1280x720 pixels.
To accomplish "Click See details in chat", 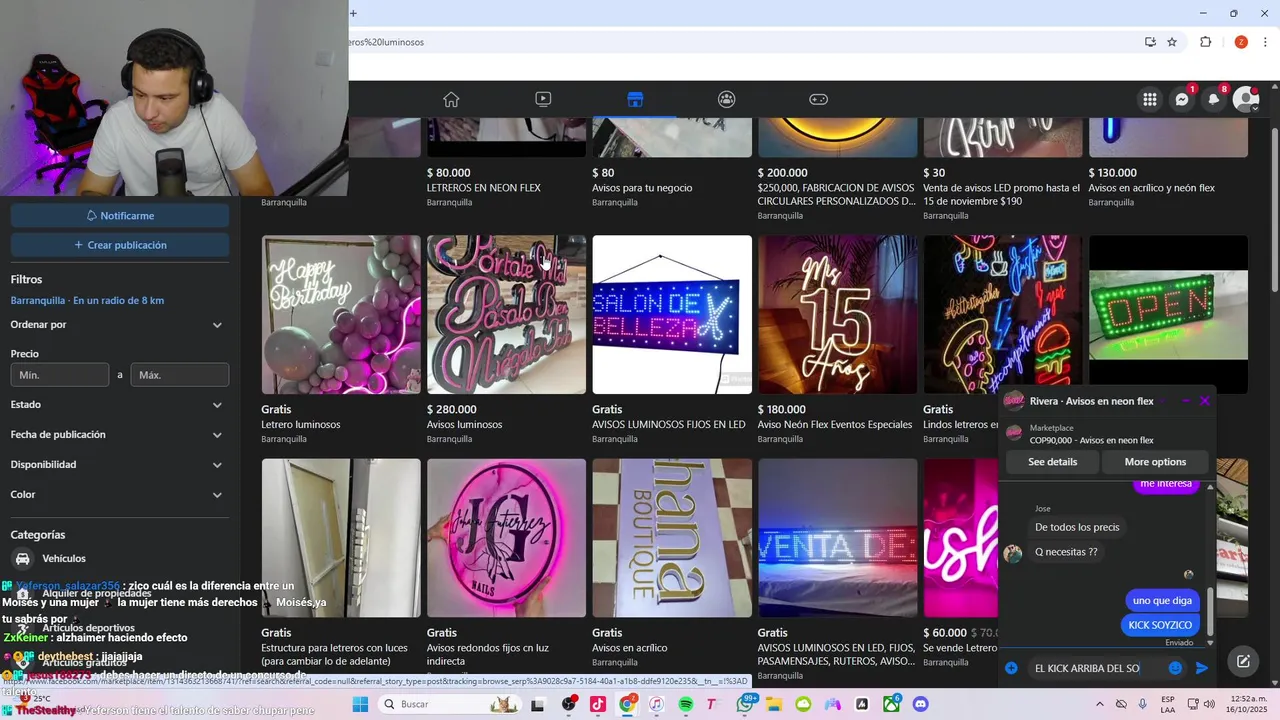I will coord(1053,462).
